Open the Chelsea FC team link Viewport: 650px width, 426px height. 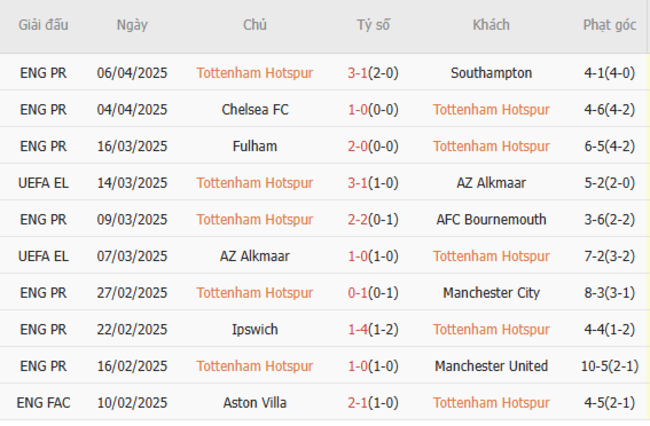[255, 110]
